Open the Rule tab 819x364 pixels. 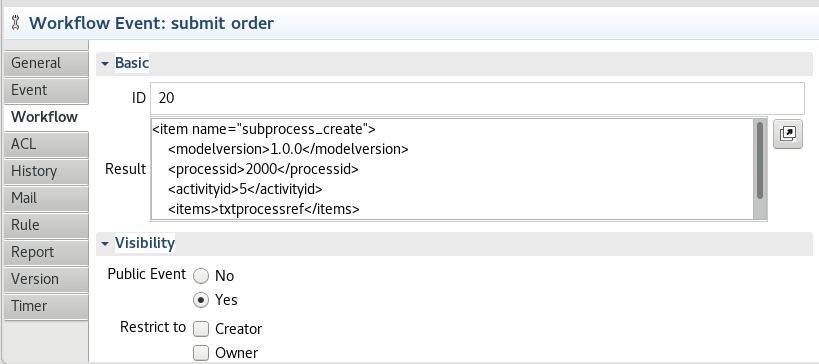coord(46,225)
